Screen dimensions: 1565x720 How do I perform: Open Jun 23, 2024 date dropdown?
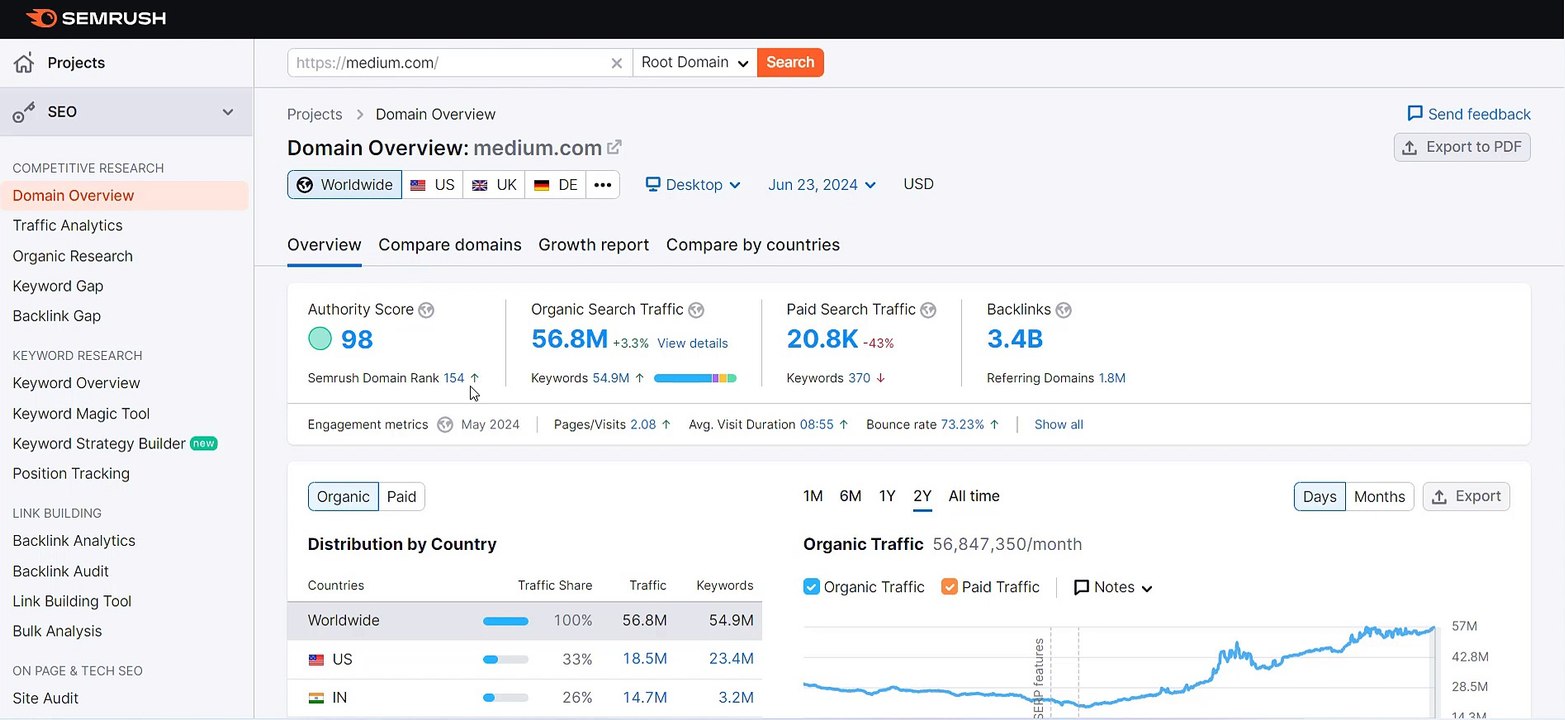click(822, 185)
